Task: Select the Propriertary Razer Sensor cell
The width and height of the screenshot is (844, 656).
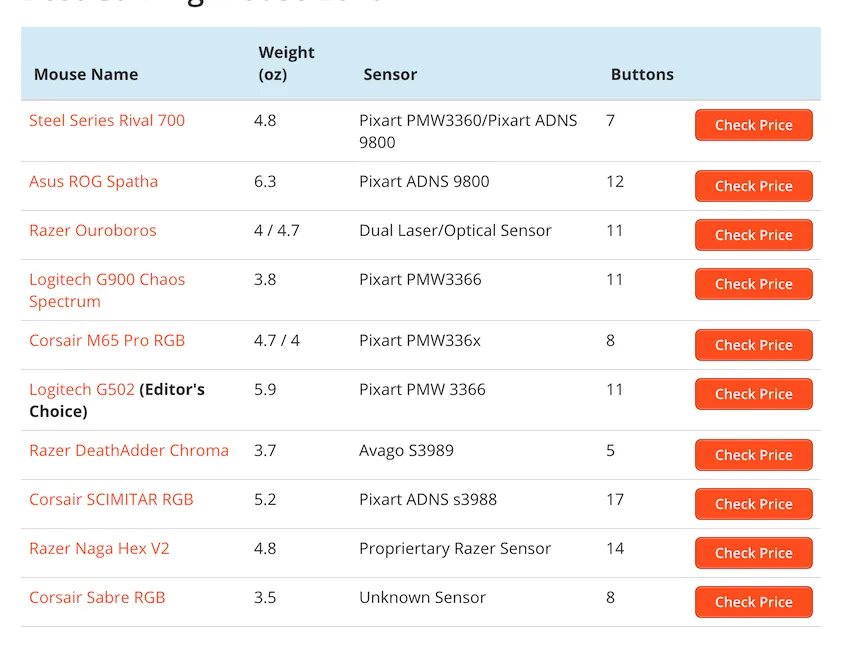Action: tap(455, 548)
